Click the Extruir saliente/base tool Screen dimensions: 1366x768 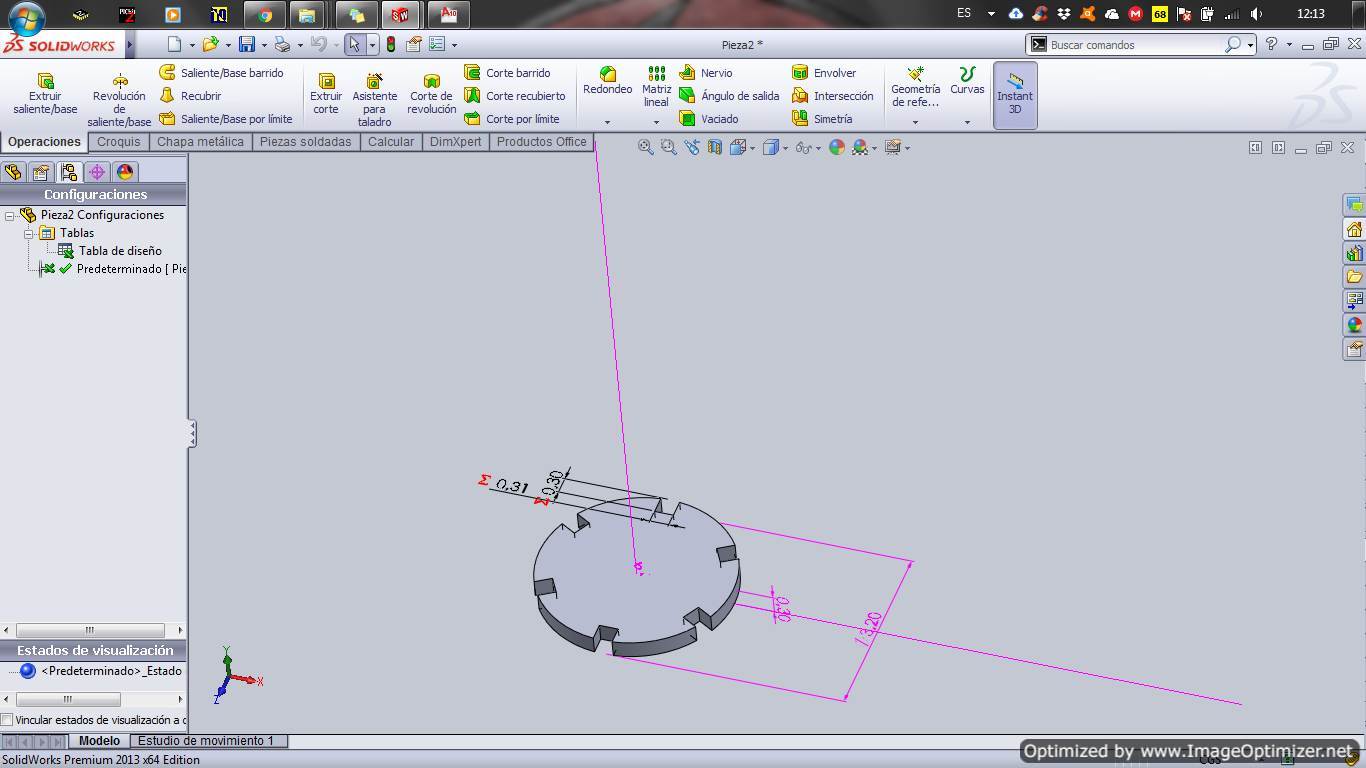click(45, 95)
